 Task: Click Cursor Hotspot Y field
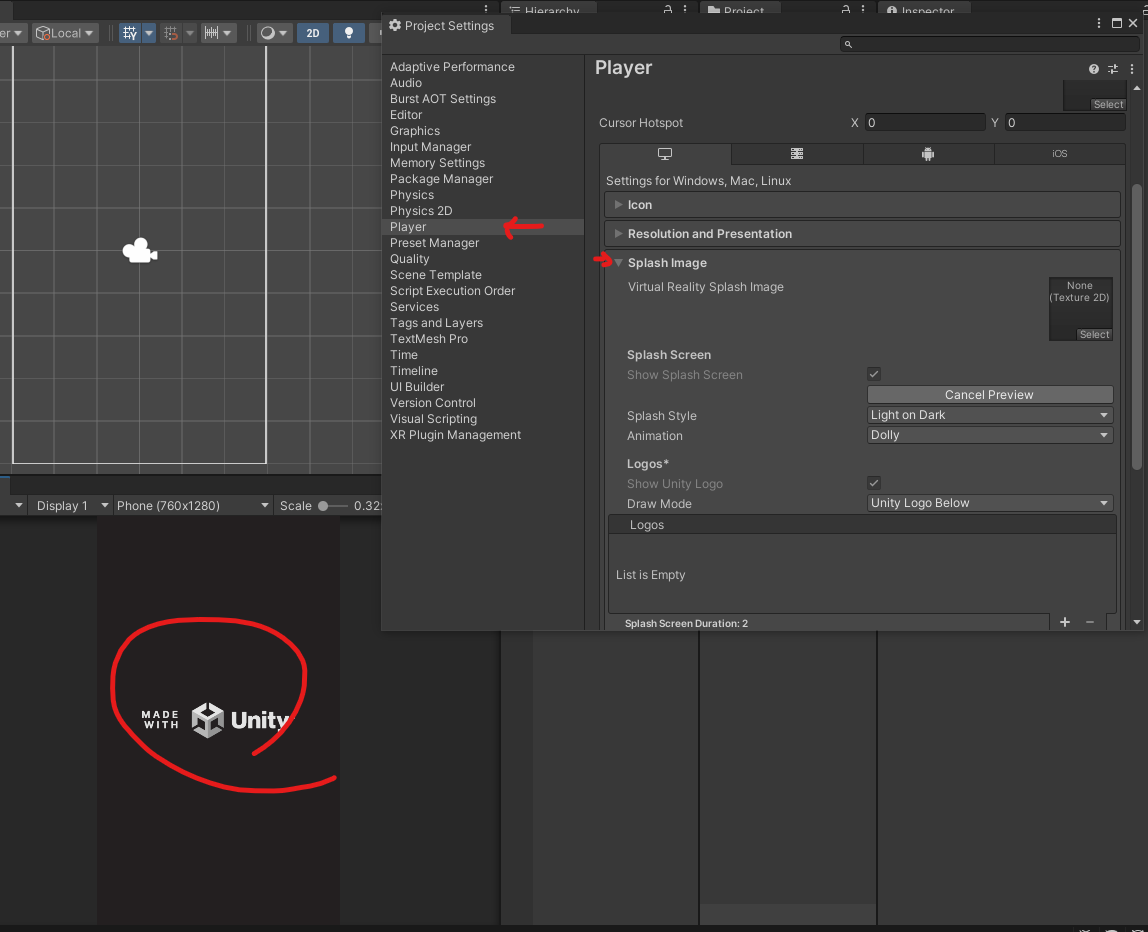coord(1065,123)
